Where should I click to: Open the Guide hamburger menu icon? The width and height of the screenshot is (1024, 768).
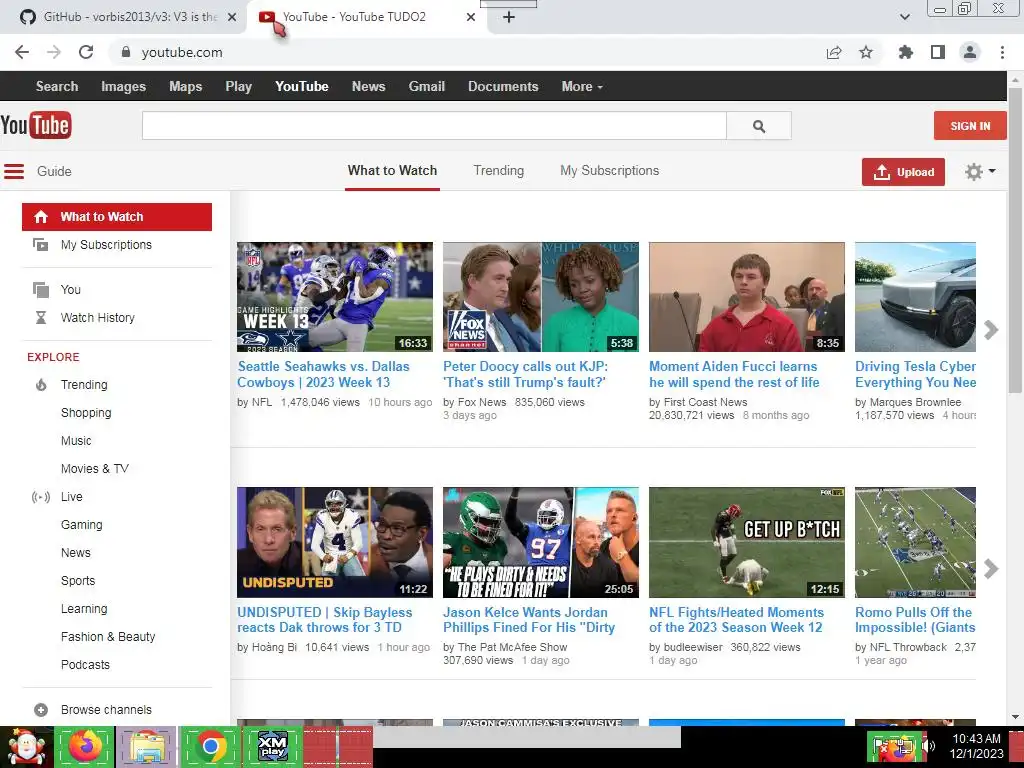[14, 171]
